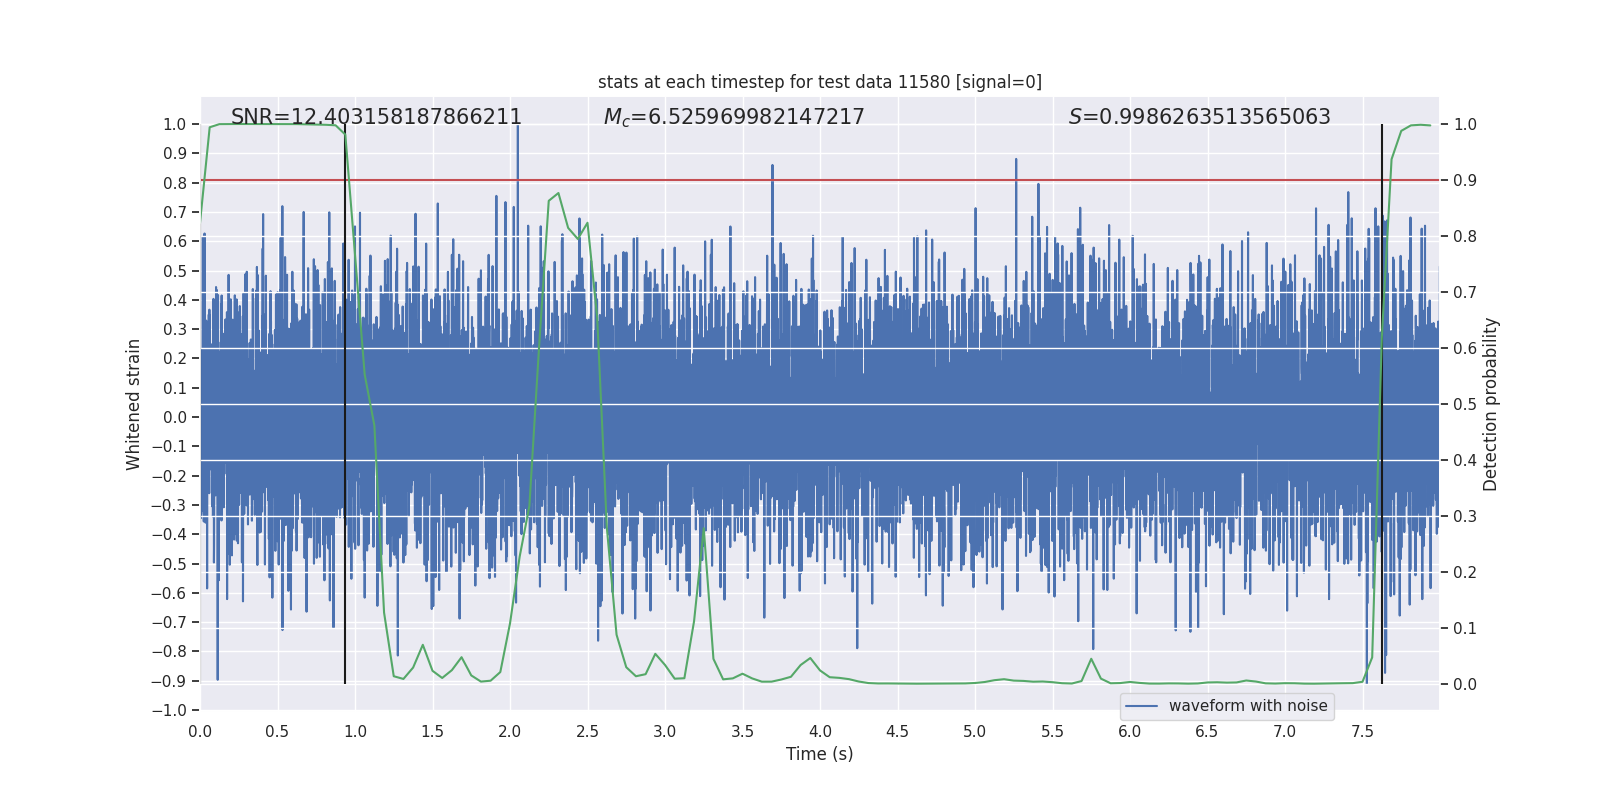
Task: Click the blue line sample in legend
Action: 1142,706
